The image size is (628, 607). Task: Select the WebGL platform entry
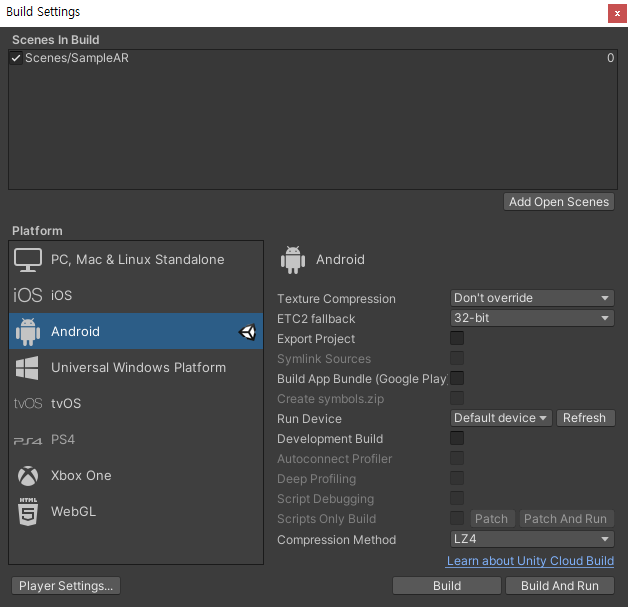(x=136, y=511)
